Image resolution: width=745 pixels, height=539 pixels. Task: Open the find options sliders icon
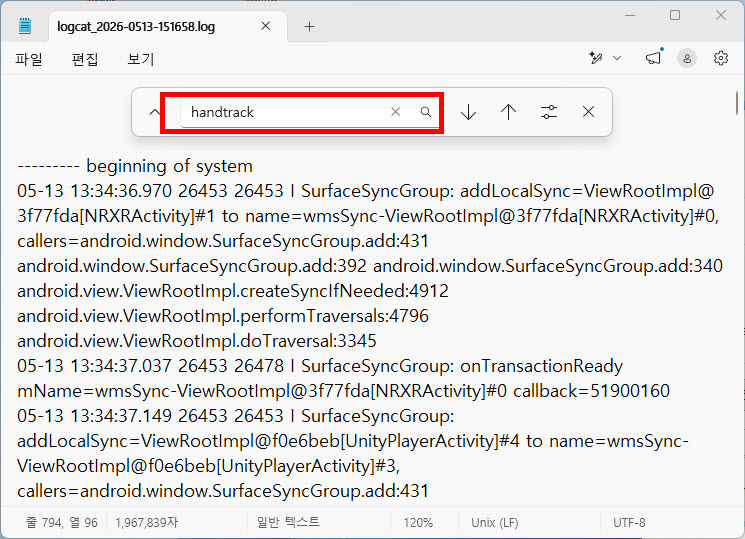coord(549,112)
